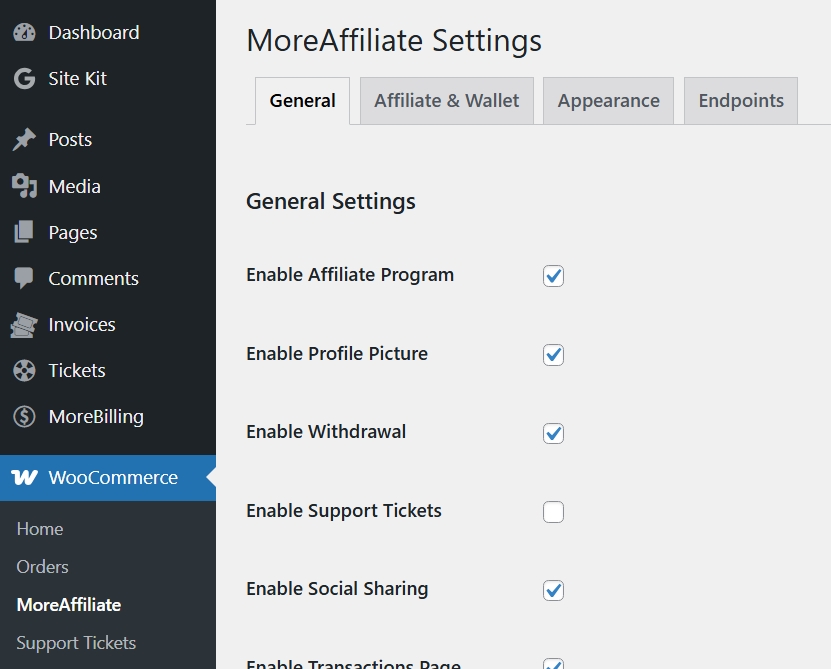
Task: Open the Appearance tab
Action: point(608,101)
